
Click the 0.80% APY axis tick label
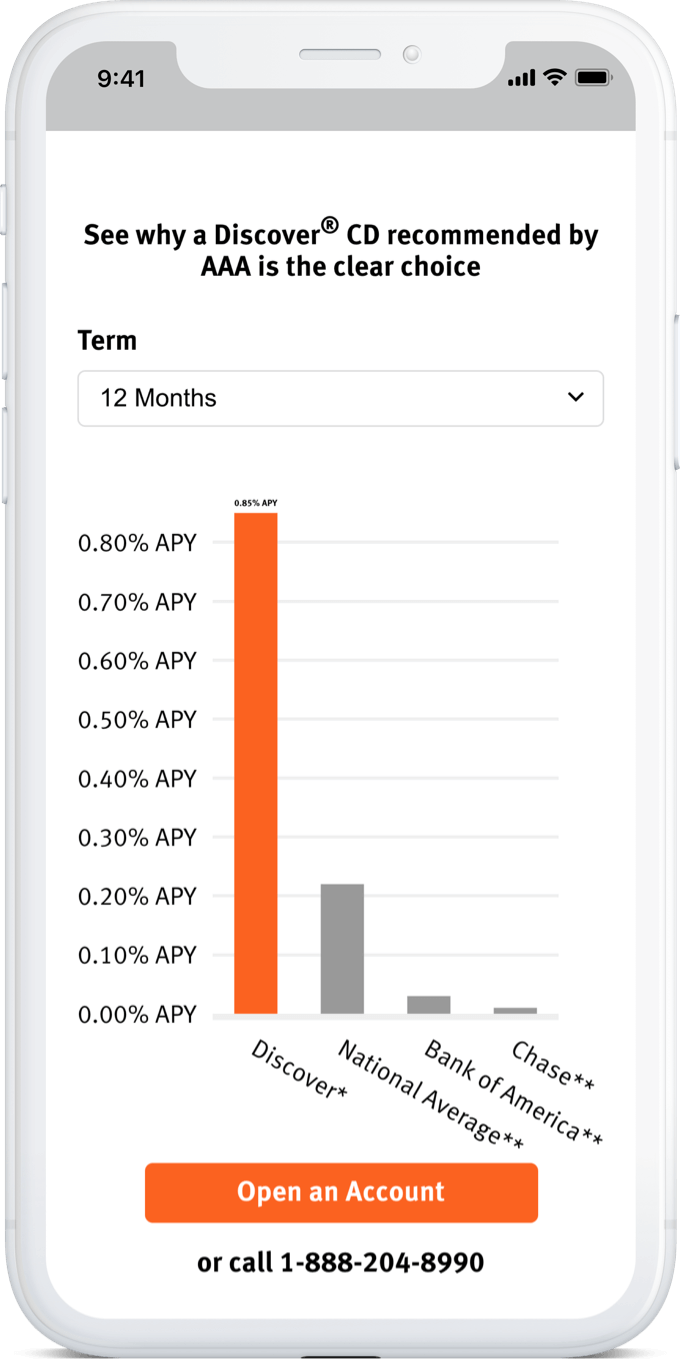(137, 543)
